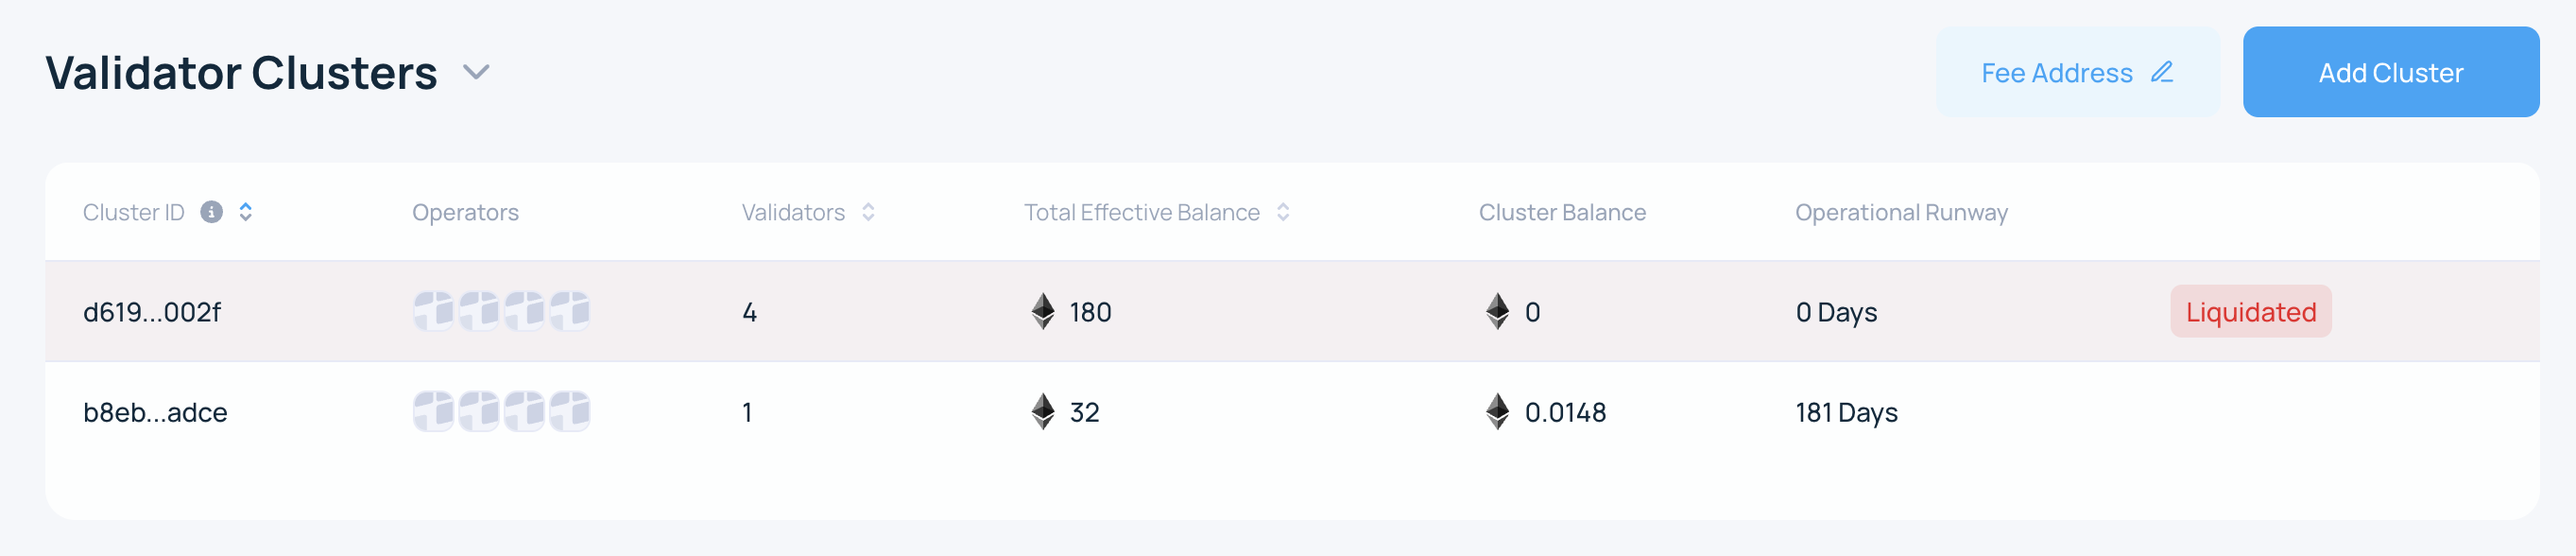Click the Add Cluster button
Image resolution: width=2576 pixels, height=556 pixels.
(2391, 72)
